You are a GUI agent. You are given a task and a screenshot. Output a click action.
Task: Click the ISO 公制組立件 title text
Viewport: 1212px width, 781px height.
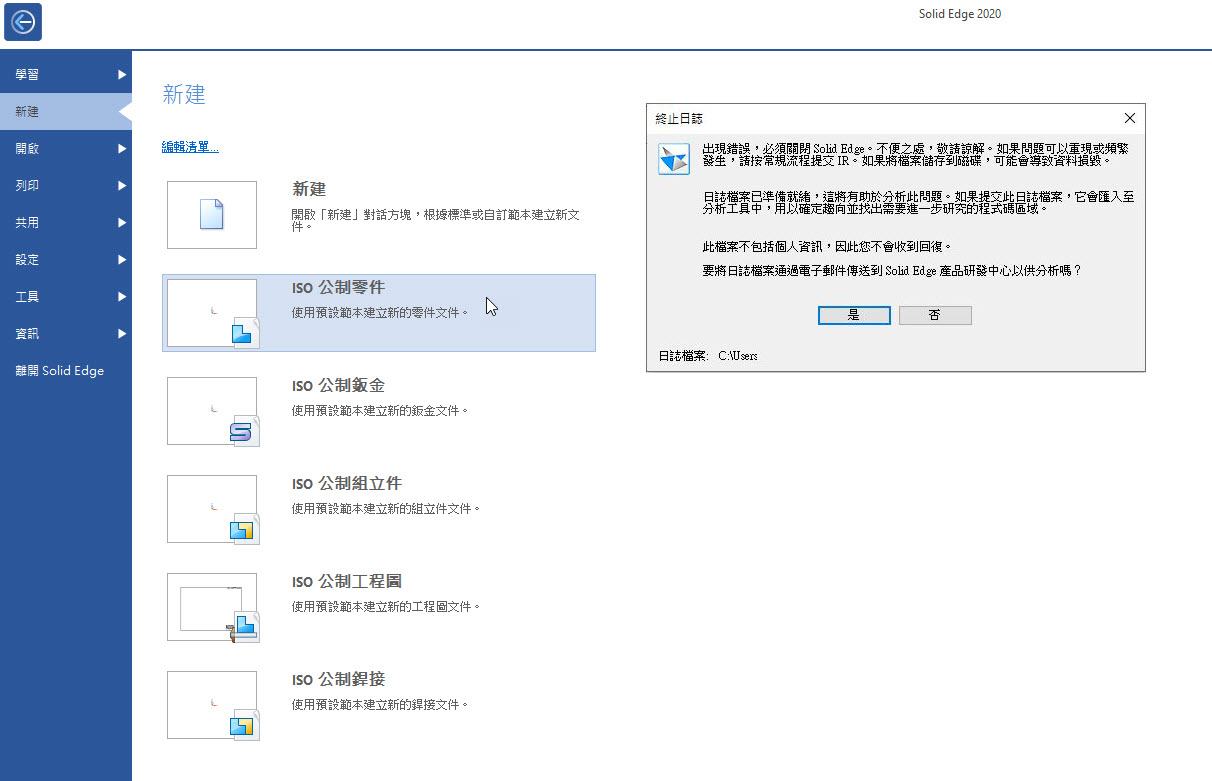point(346,484)
